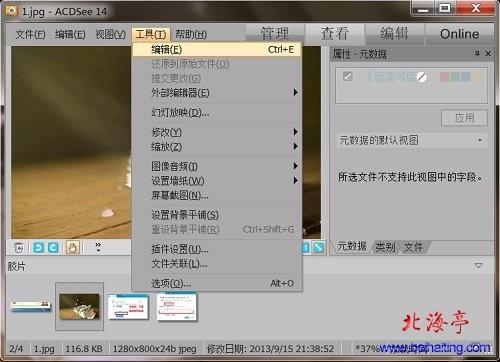
Task: Choose 选项(O)... Alt+O menu item
Action: (217, 283)
